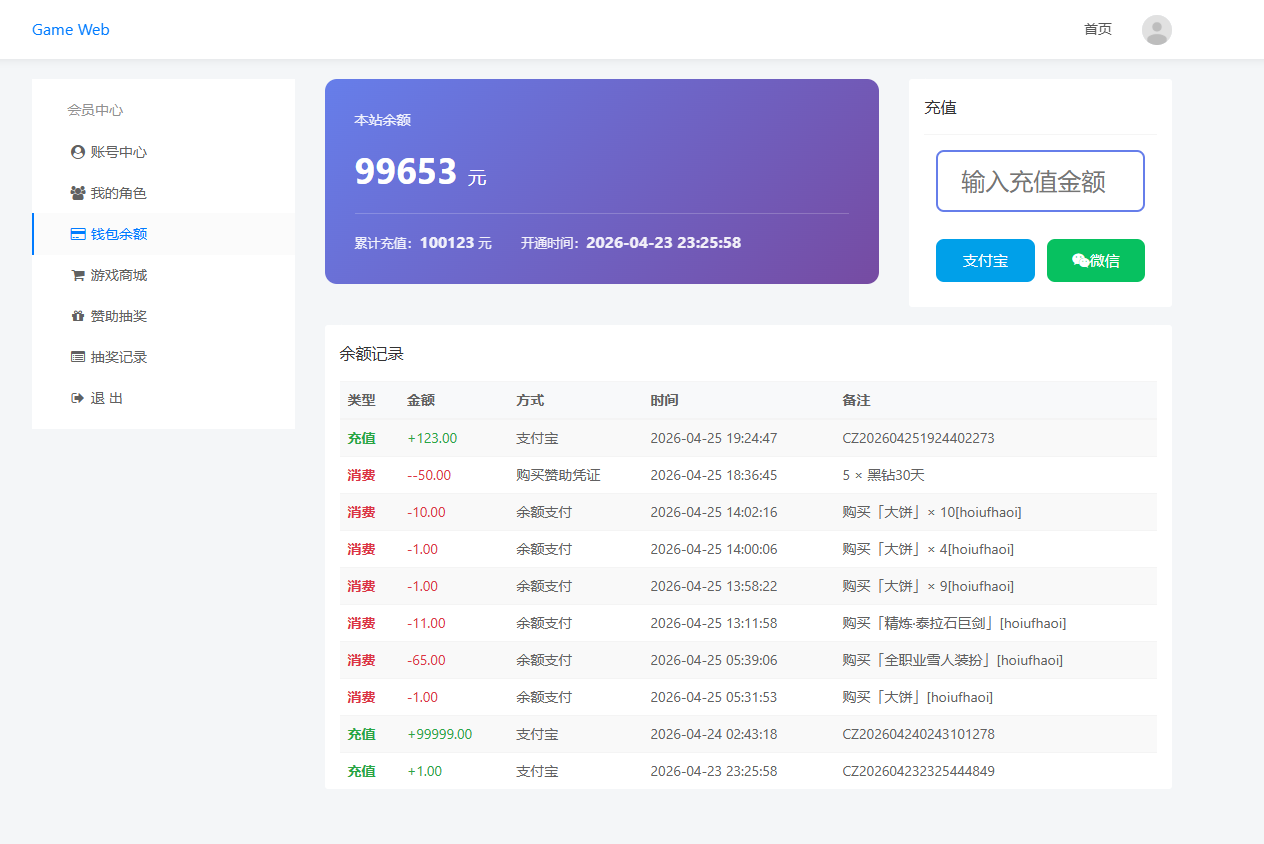This screenshot has width=1264, height=844.
Task: Open the 抽奖记录 sidebar menu item
Action: pyautogui.click(x=118, y=357)
